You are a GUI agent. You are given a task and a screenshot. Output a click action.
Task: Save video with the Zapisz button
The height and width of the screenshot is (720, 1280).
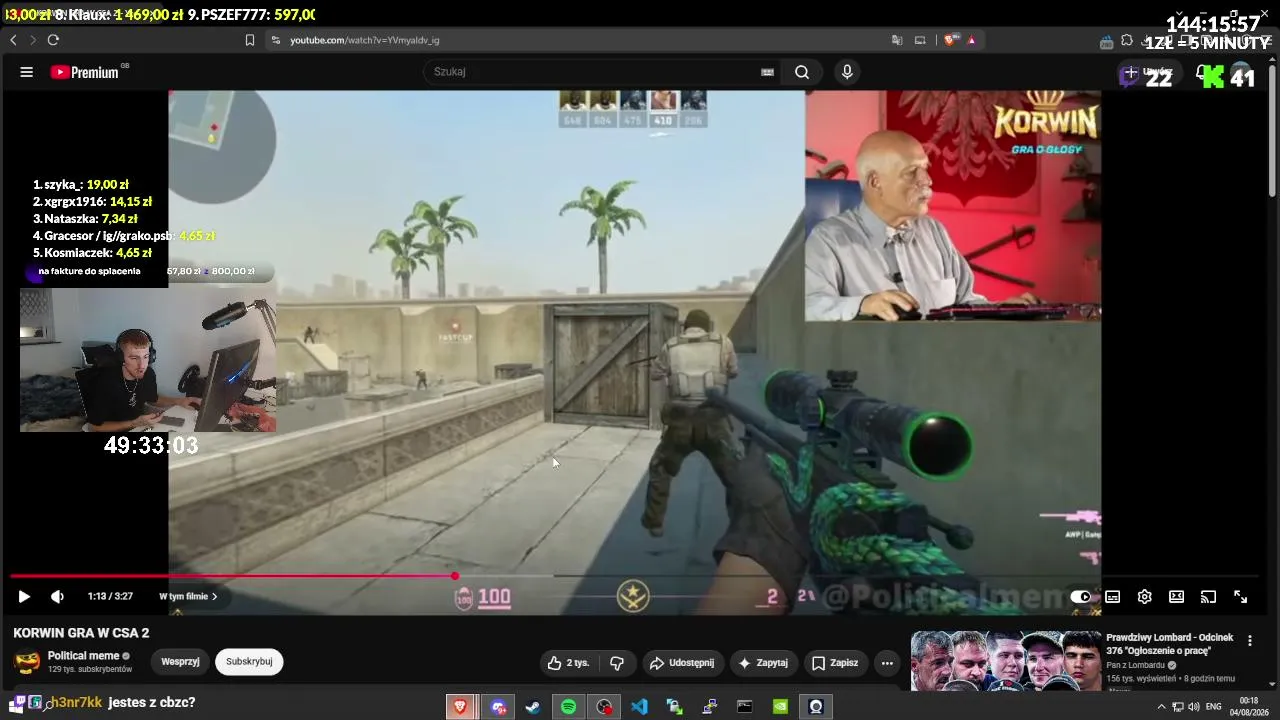pos(835,662)
